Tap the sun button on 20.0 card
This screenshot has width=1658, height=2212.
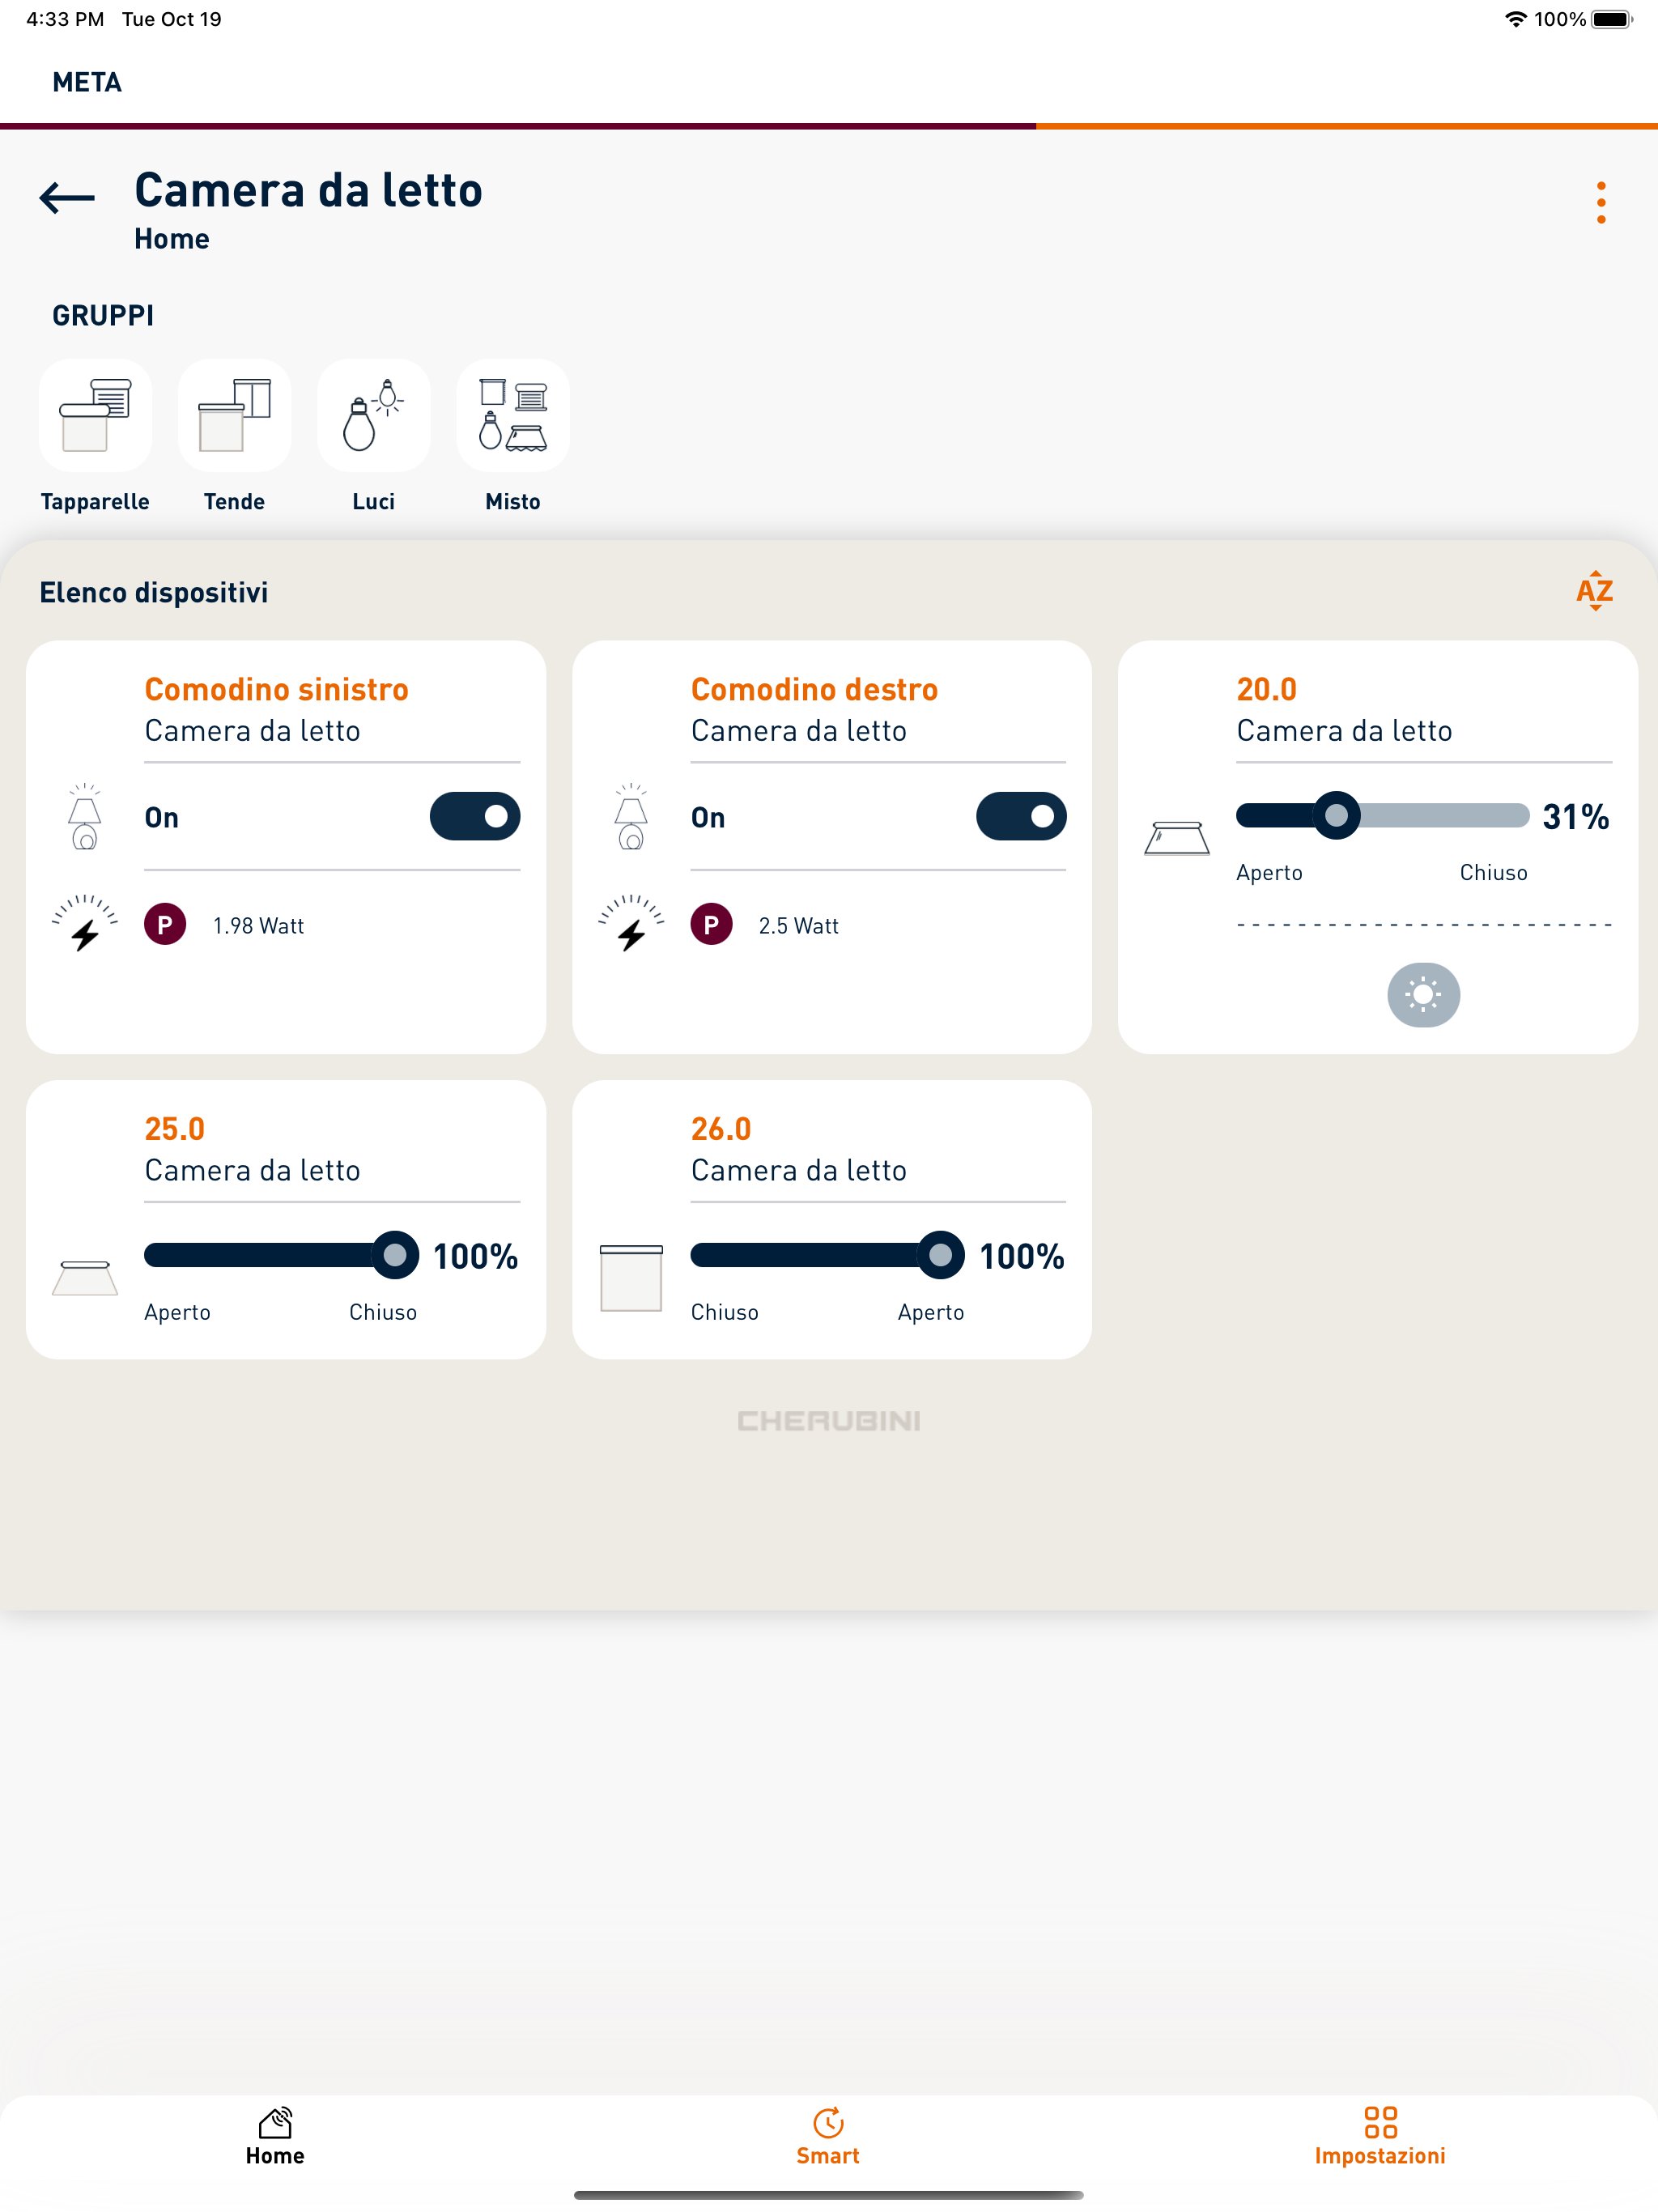click(1423, 994)
